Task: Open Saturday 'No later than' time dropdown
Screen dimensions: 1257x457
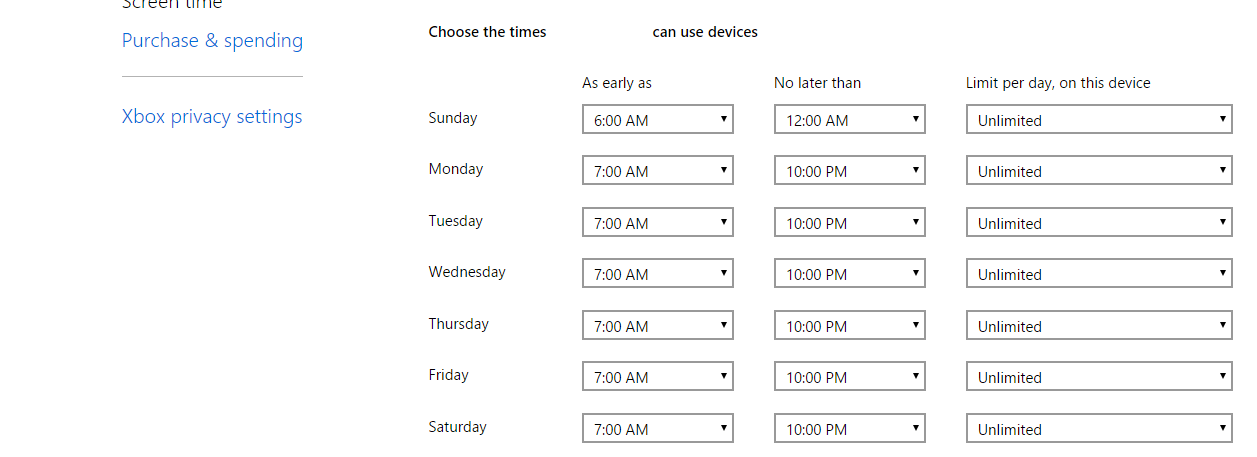Action: [850, 428]
